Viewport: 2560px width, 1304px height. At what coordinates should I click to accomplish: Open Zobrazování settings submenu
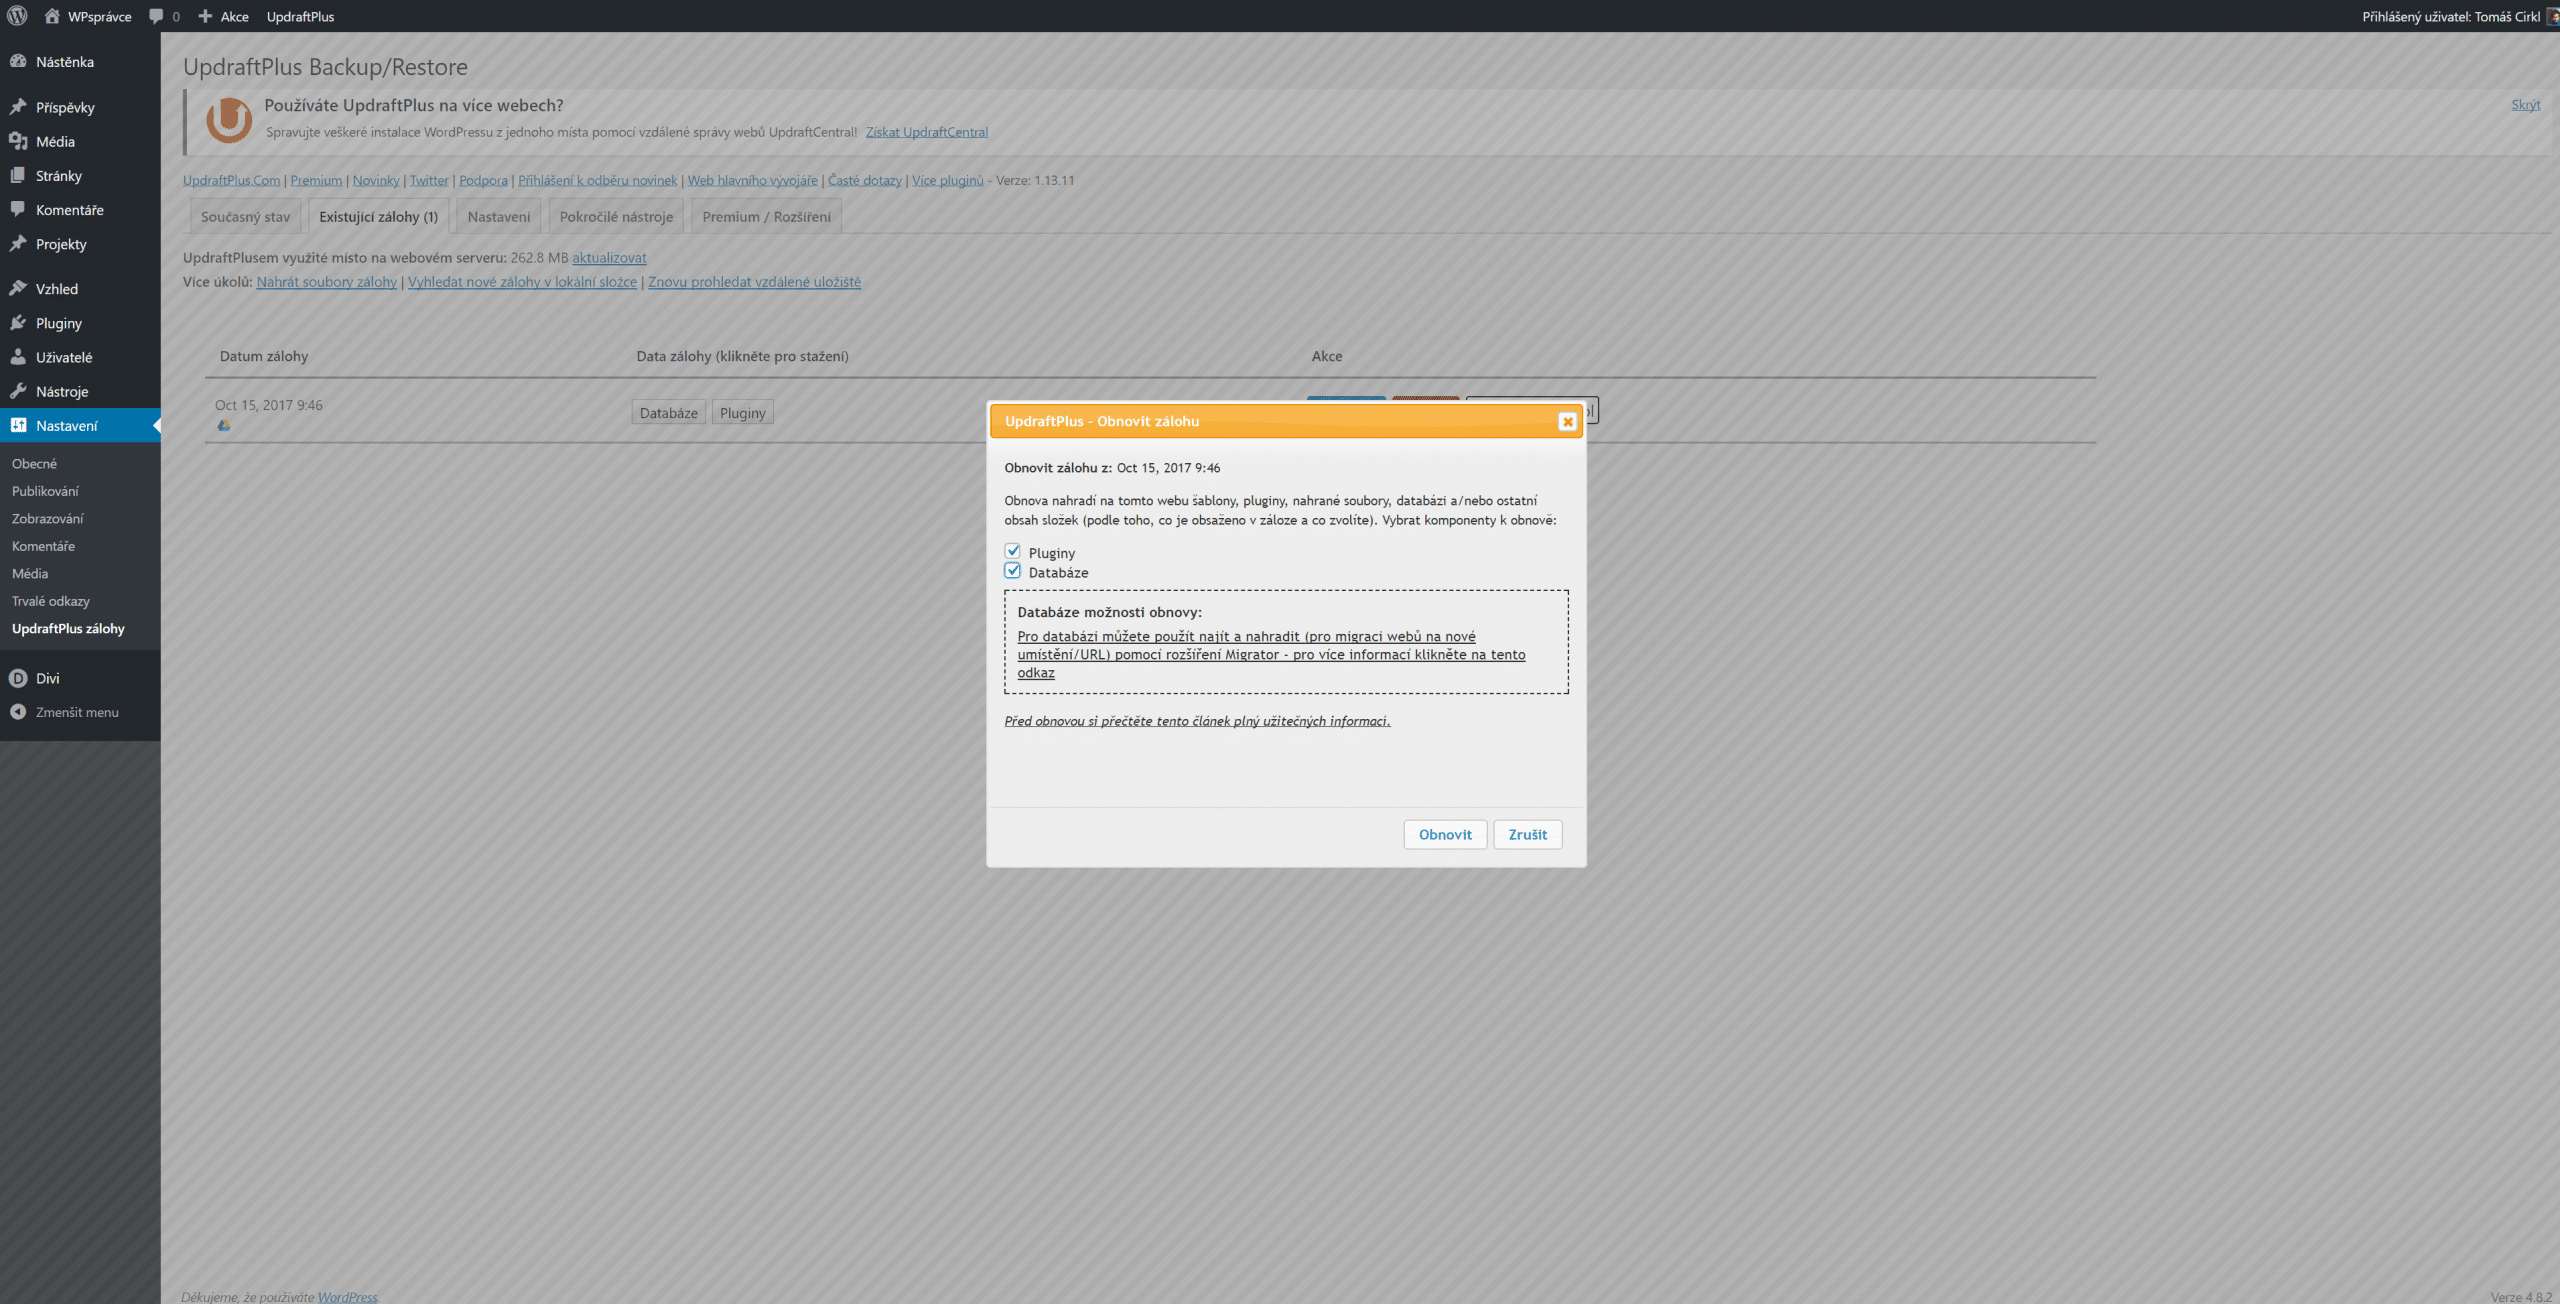(47, 518)
